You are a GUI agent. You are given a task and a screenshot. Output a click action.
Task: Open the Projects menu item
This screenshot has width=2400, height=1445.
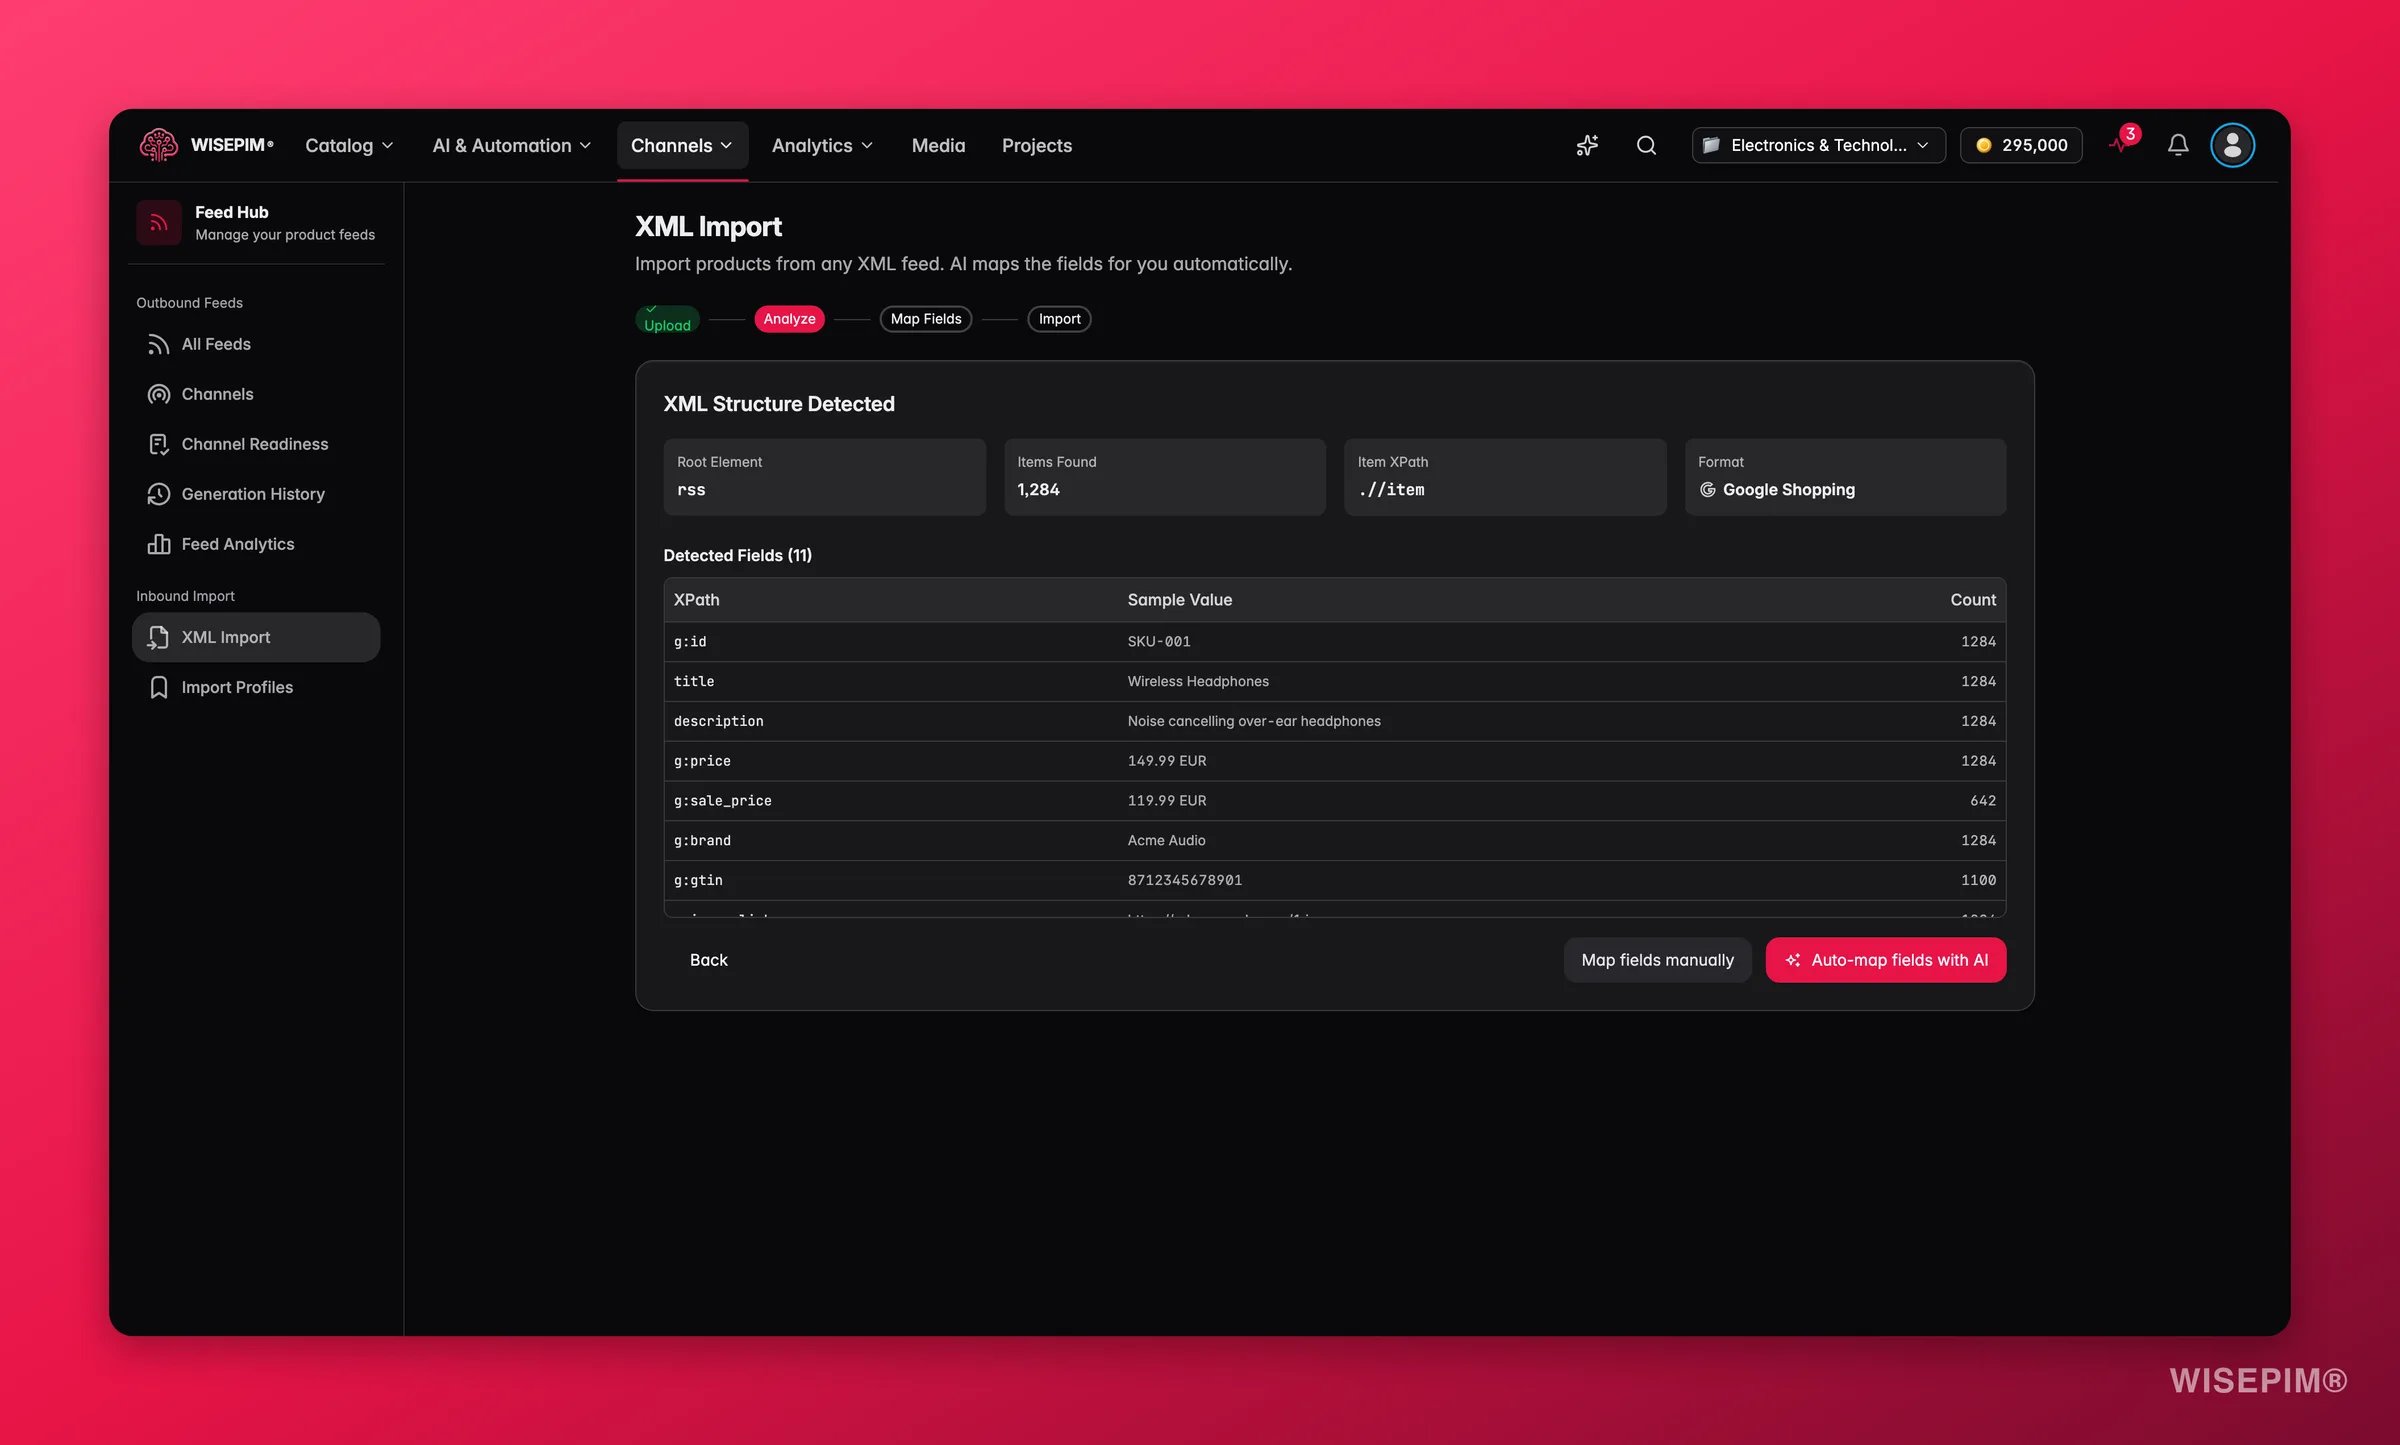coord(1036,146)
